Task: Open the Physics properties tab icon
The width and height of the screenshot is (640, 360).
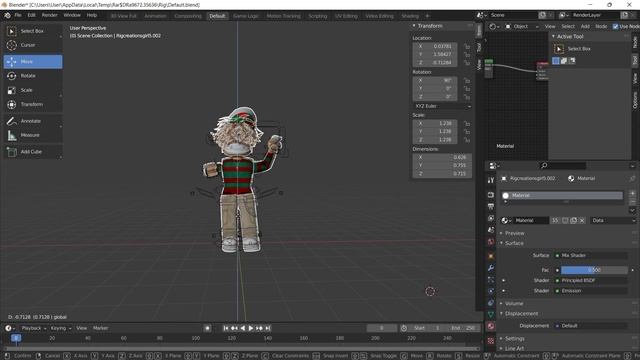Action: point(491,291)
